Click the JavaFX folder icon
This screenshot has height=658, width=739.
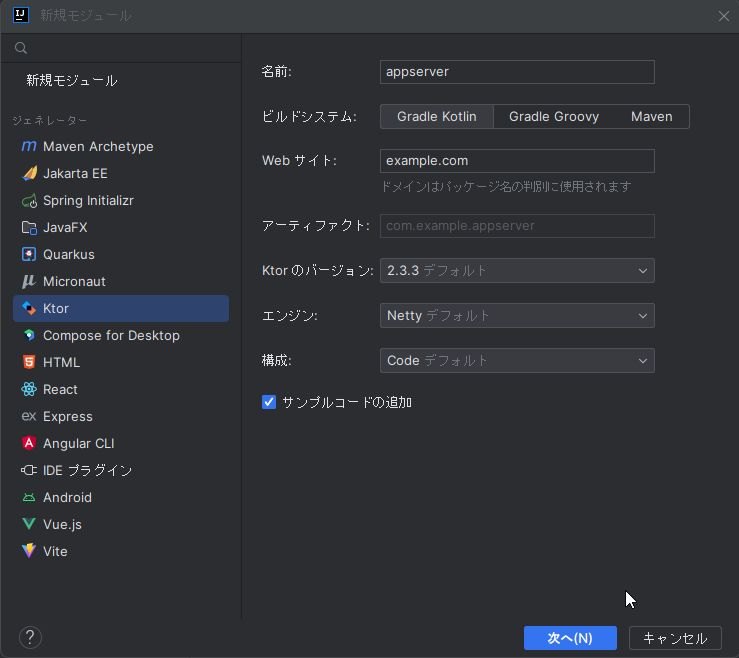[29, 228]
